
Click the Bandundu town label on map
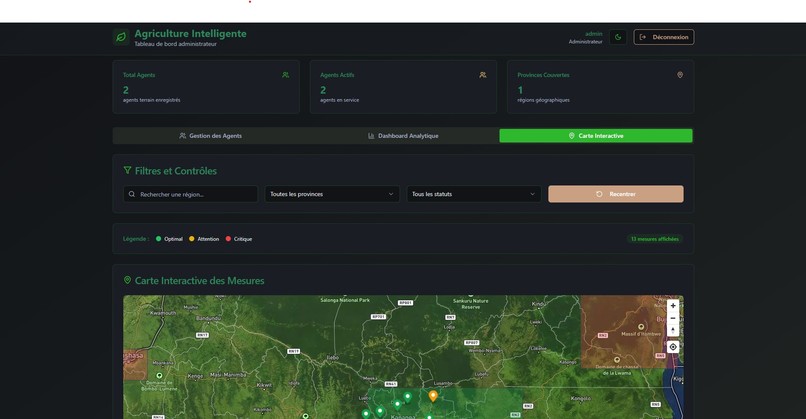point(208,318)
